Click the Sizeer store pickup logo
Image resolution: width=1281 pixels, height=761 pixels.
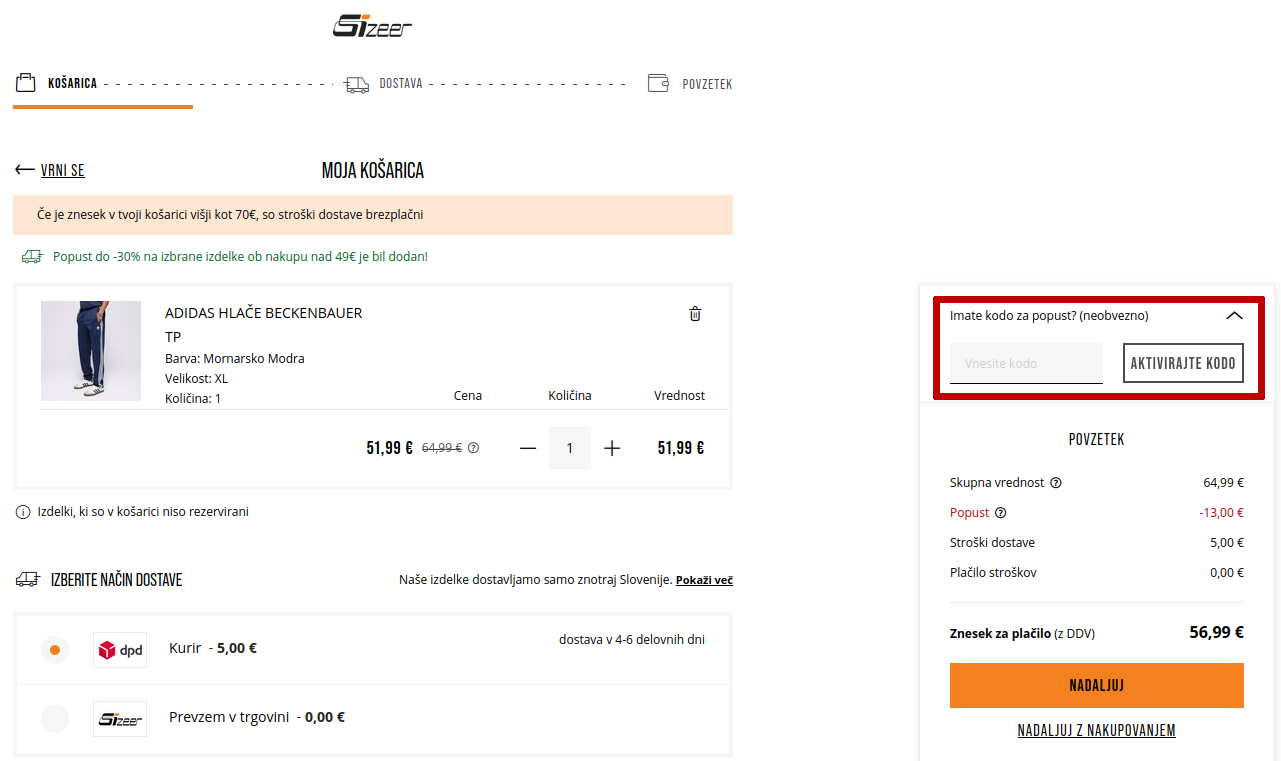tap(120, 719)
